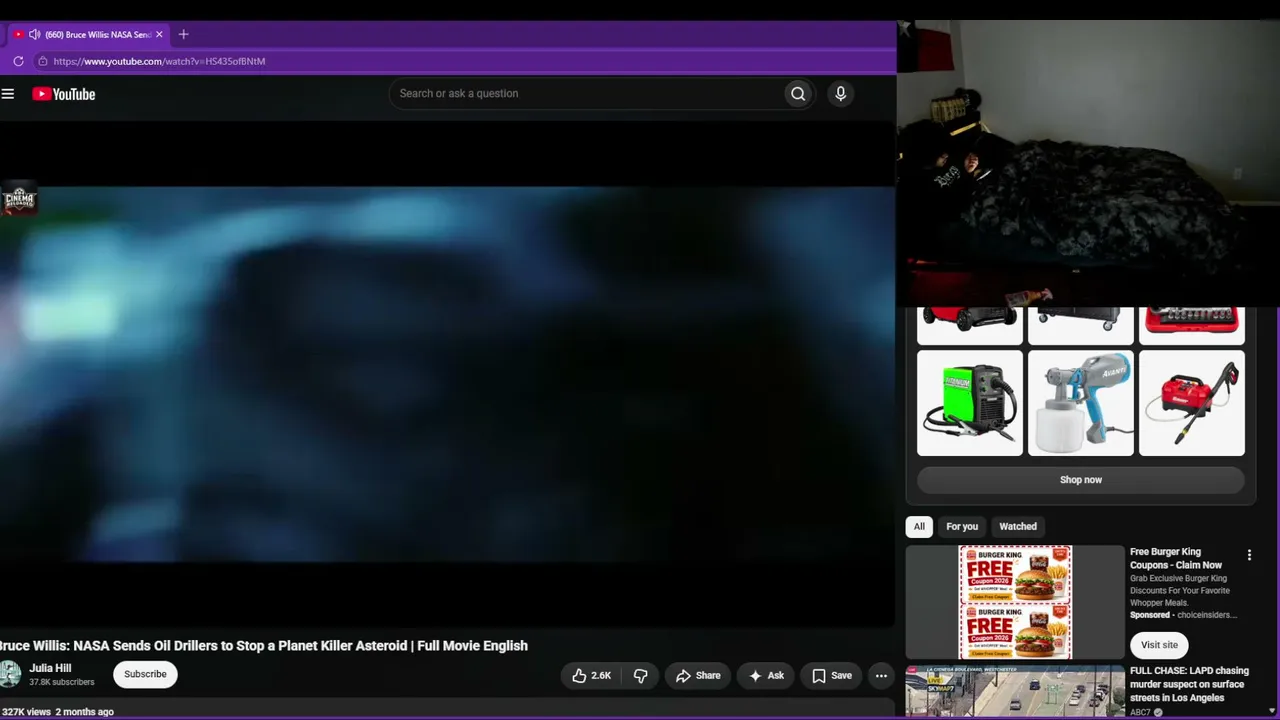Screen dimensions: 1280x720
Task: Click the Sponsored choiceinsiders advertiser text
Action: pos(1183,615)
